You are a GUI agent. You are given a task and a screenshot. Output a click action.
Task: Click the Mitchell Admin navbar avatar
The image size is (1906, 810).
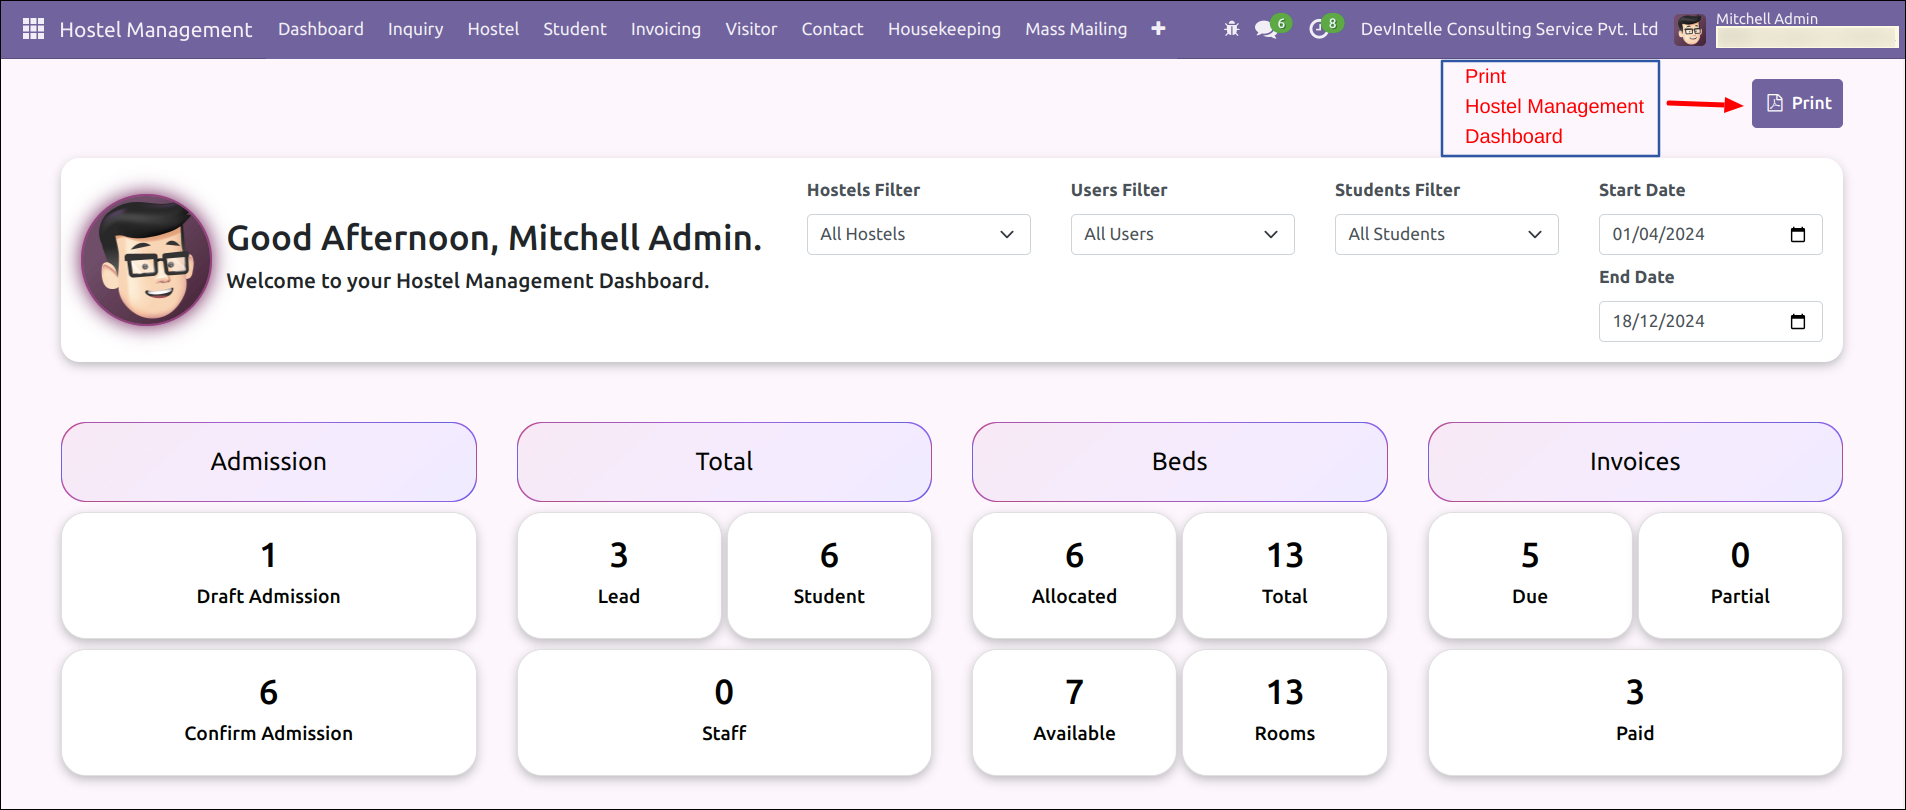click(1690, 30)
